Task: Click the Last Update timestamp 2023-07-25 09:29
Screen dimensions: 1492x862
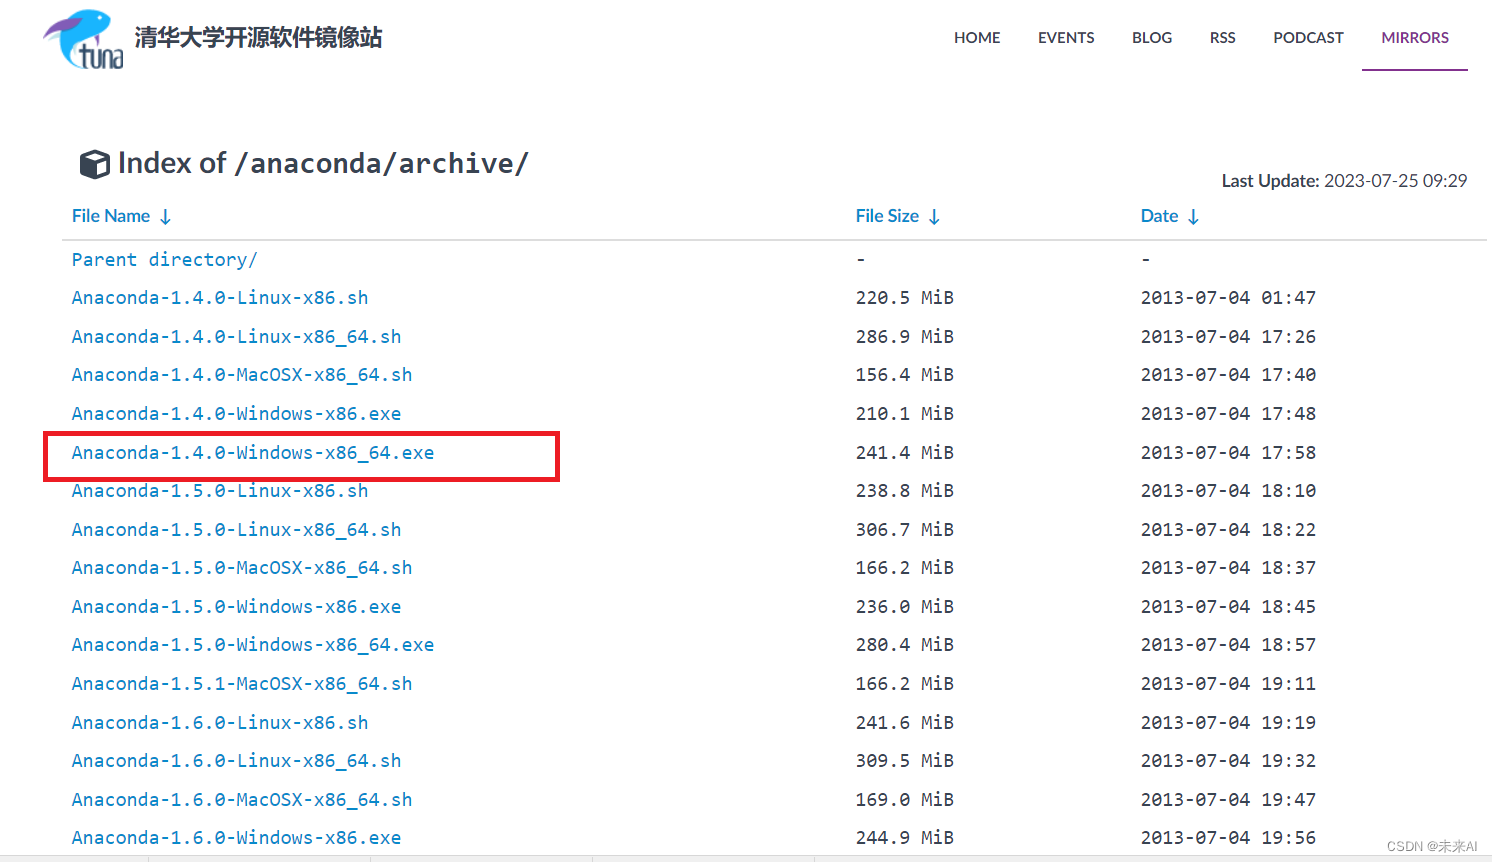Action: [x=1395, y=181]
